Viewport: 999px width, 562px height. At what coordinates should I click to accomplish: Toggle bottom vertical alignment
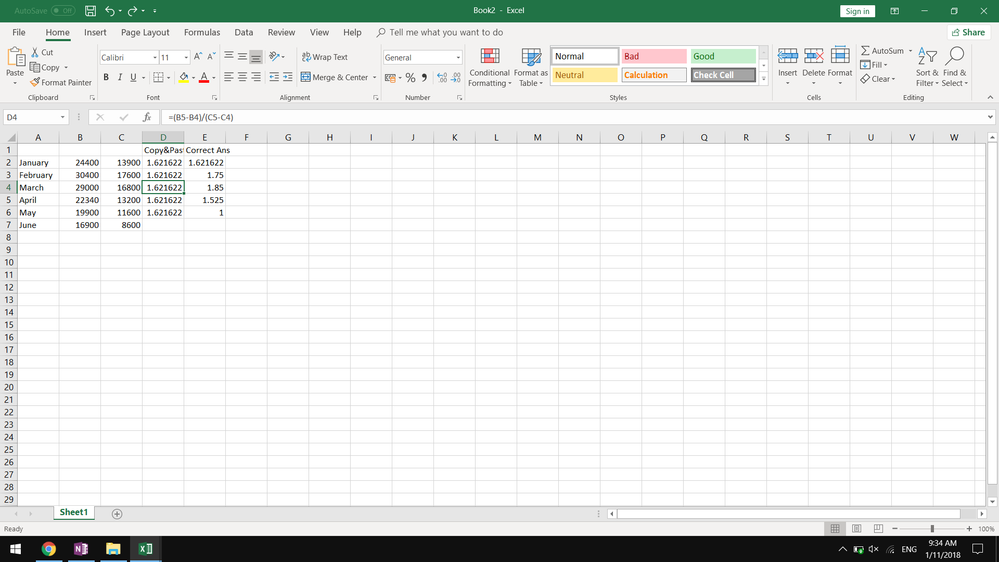[x=255, y=57]
